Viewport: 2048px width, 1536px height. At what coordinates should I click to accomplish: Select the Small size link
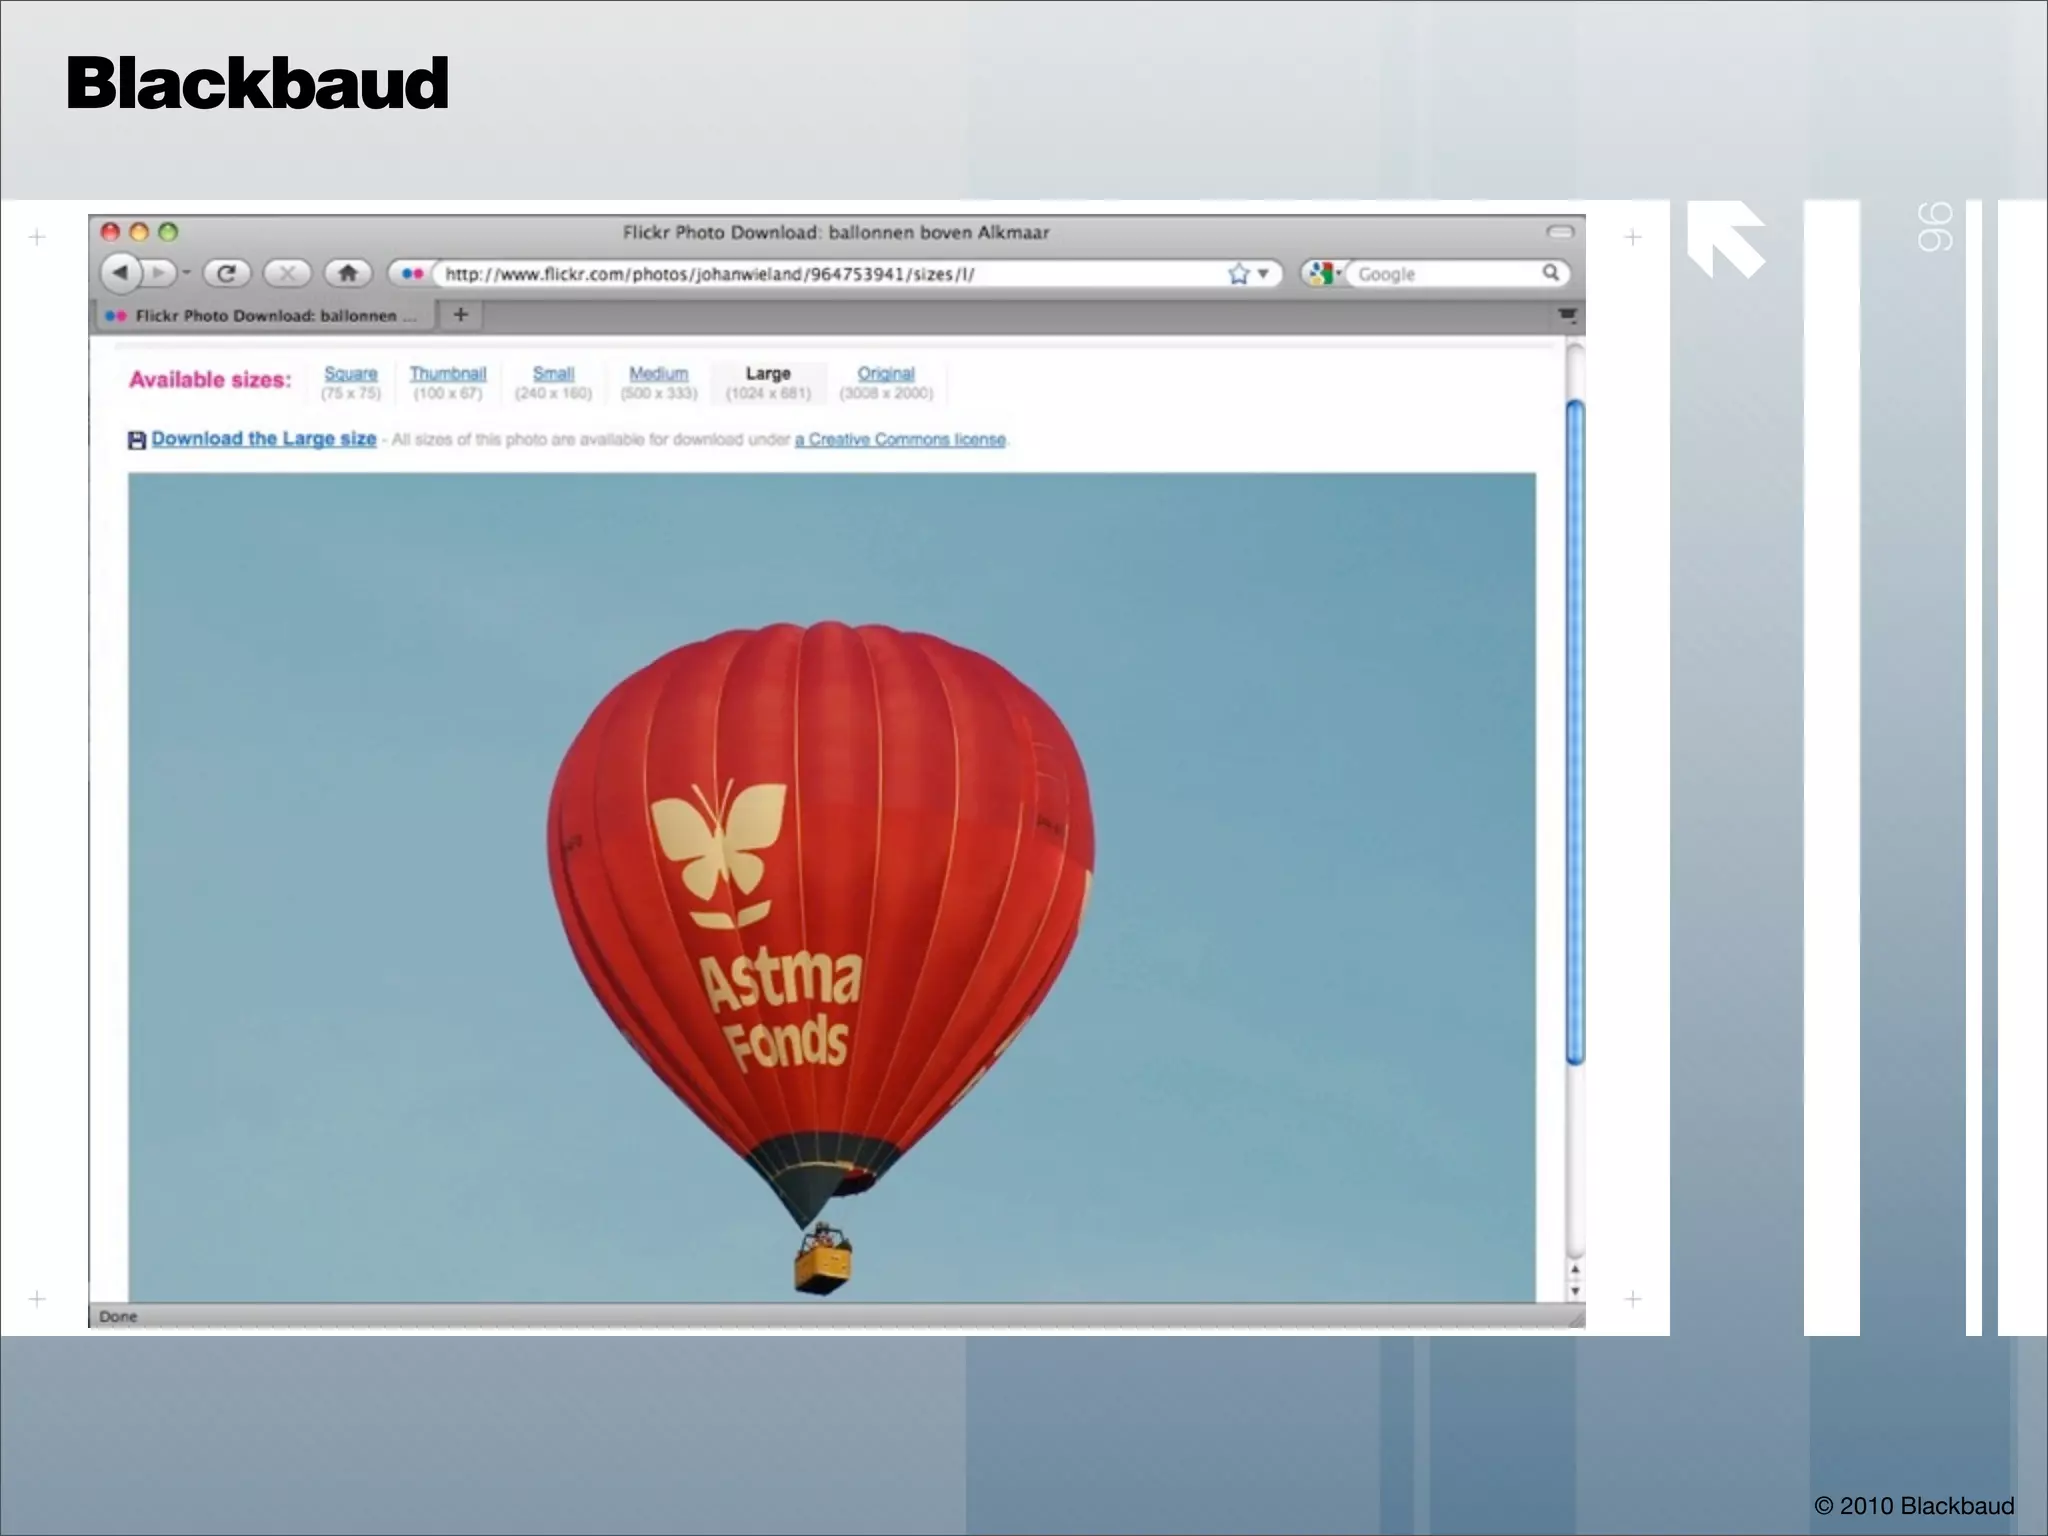pyautogui.click(x=553, y=373)
